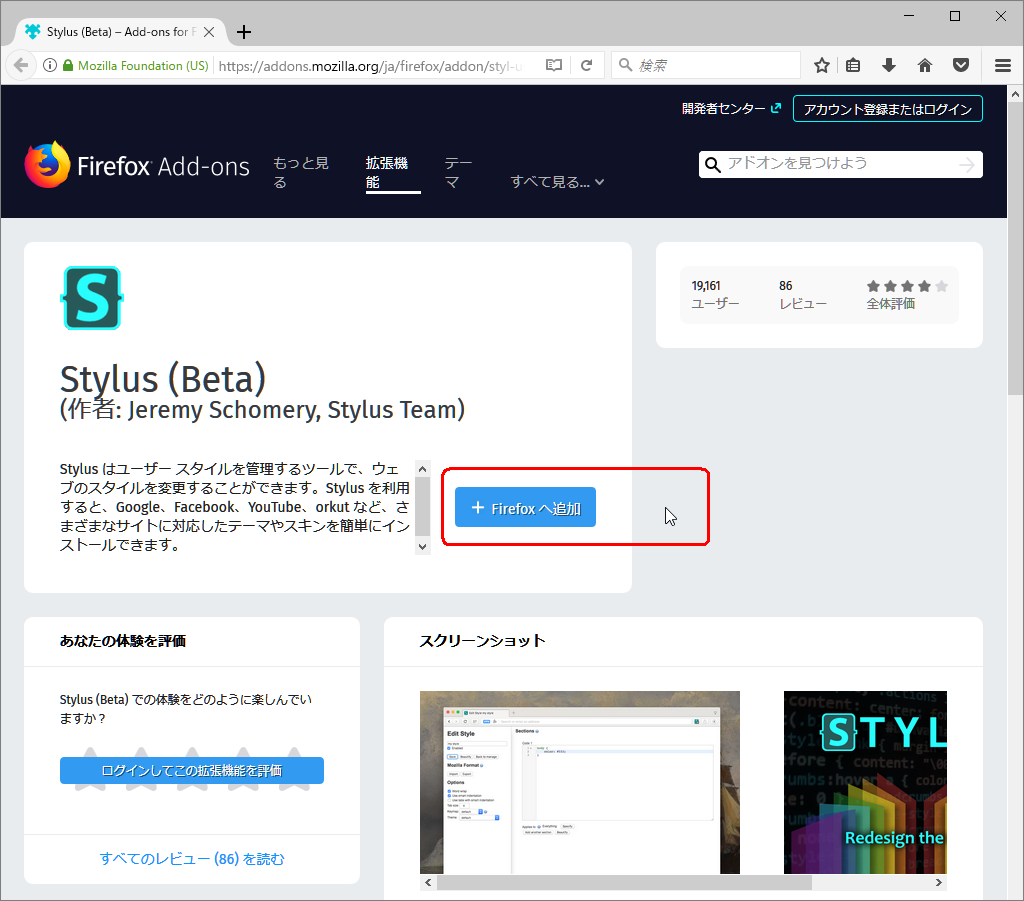Click the Mozilla Foundation (US) identity label

click(143, 65)
